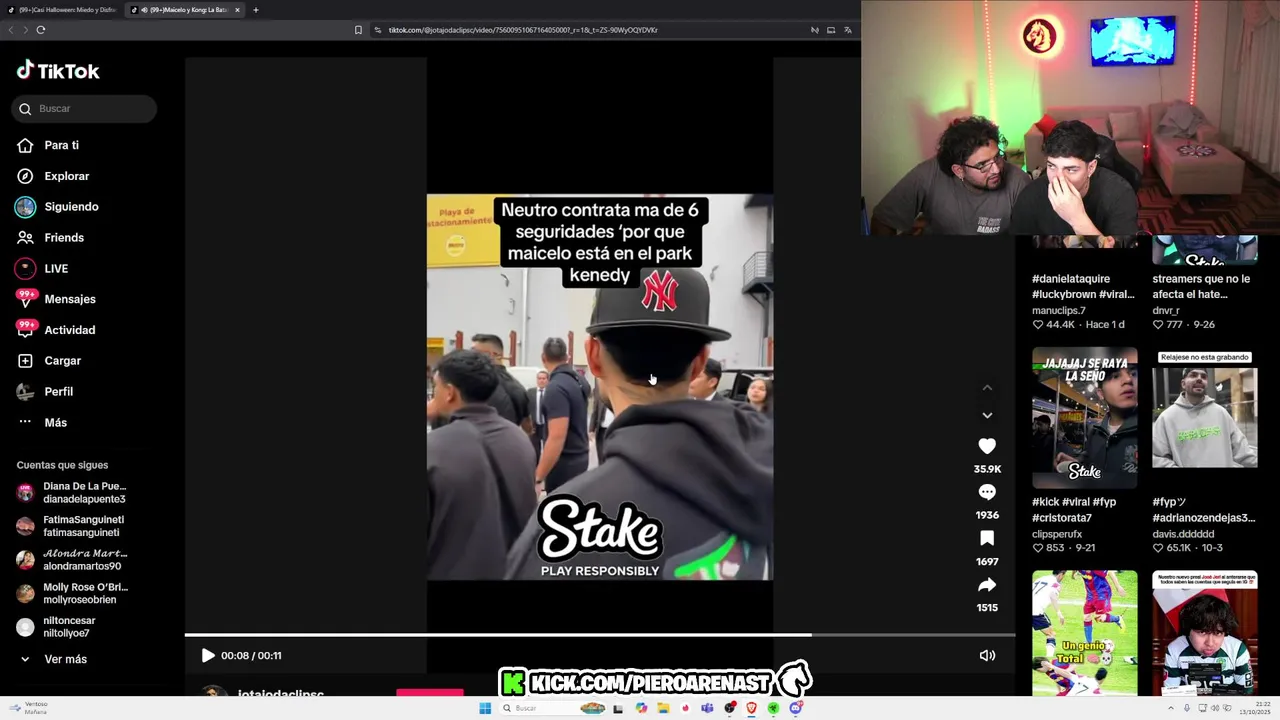This screenshot has height=720, width=1280.
Task: Switch to Casi Halloween browser tab
Action: [x=62, y=10]
